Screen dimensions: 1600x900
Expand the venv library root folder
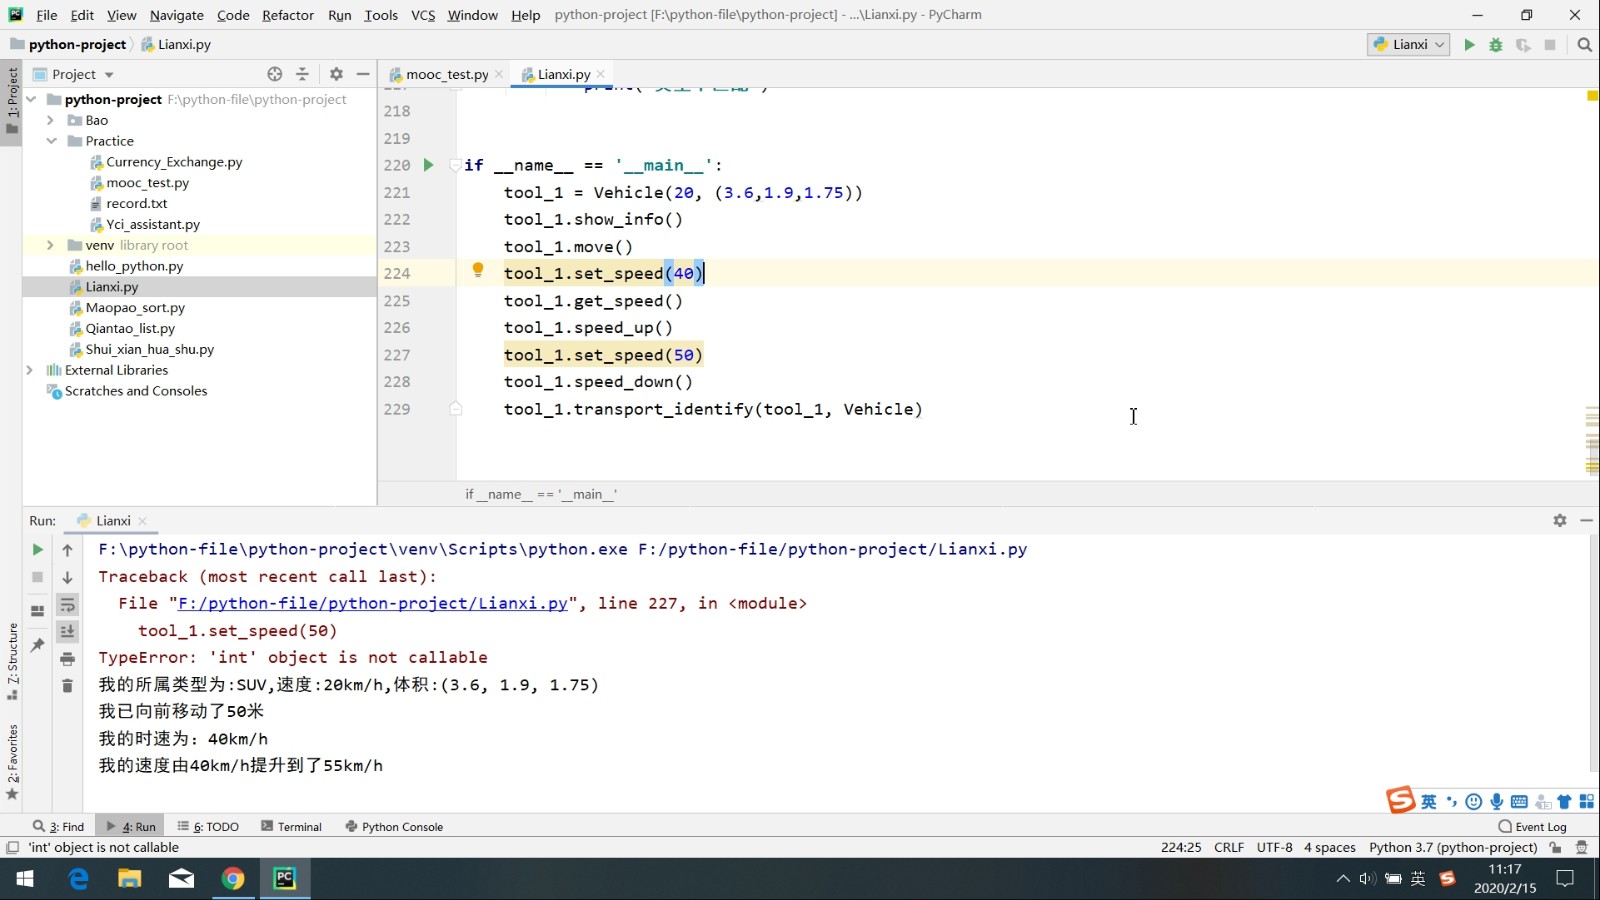51,245
